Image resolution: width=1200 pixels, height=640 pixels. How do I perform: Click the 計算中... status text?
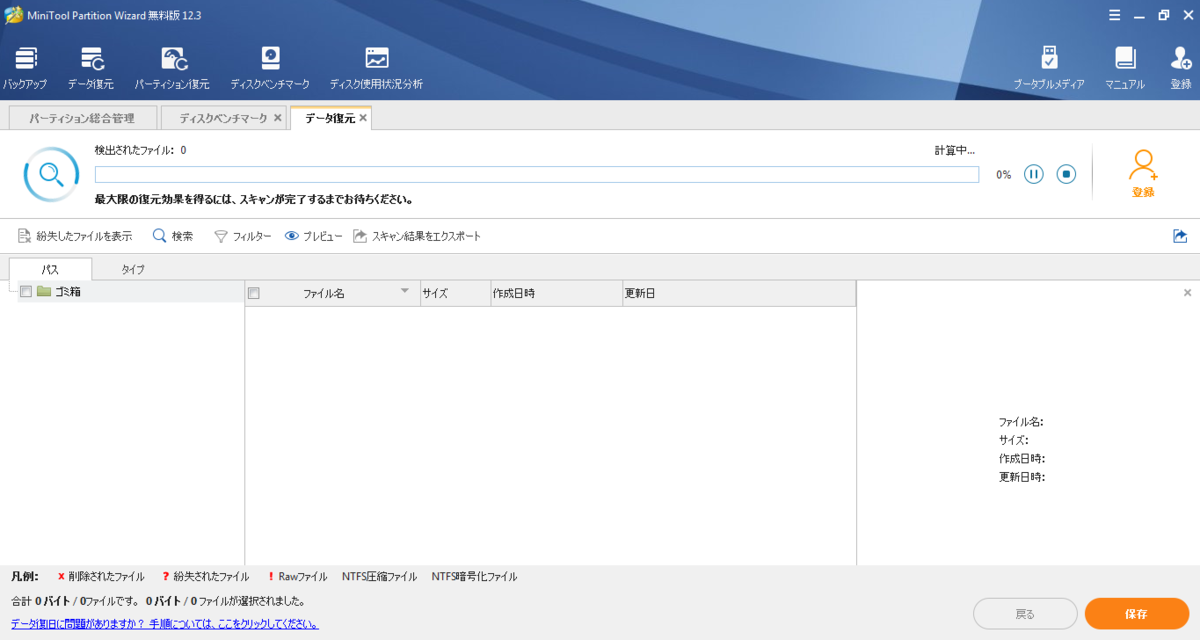click(954, 150)
